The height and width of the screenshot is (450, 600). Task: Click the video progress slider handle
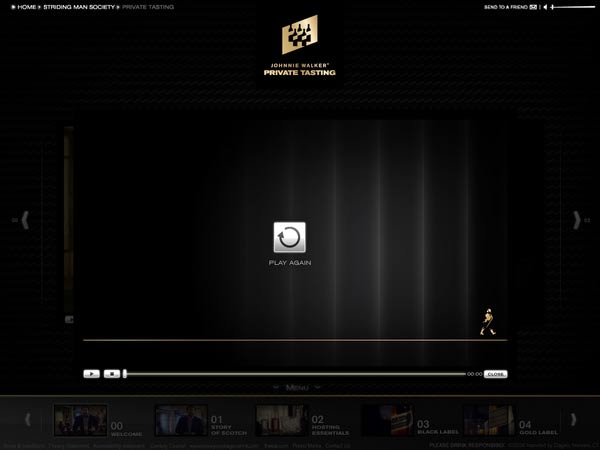click(x=125, y=374)
